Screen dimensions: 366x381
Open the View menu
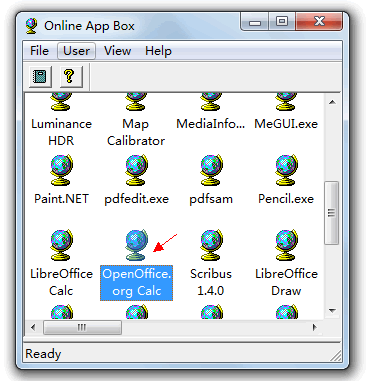point(117,51)
